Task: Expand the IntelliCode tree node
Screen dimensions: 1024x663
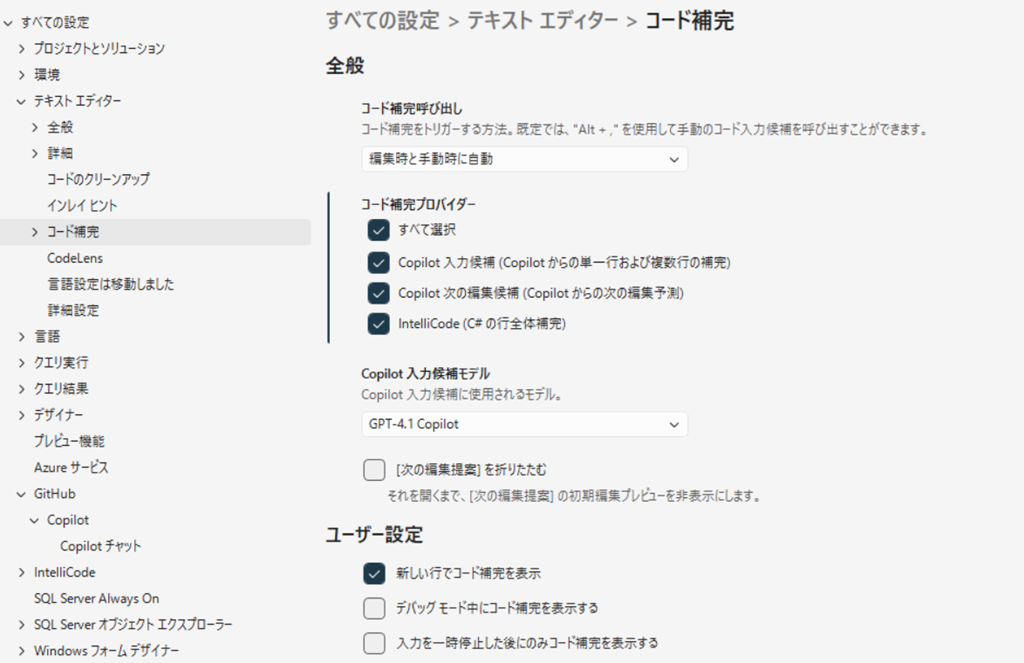Action: pyautogui.click(x=22, y=572)
